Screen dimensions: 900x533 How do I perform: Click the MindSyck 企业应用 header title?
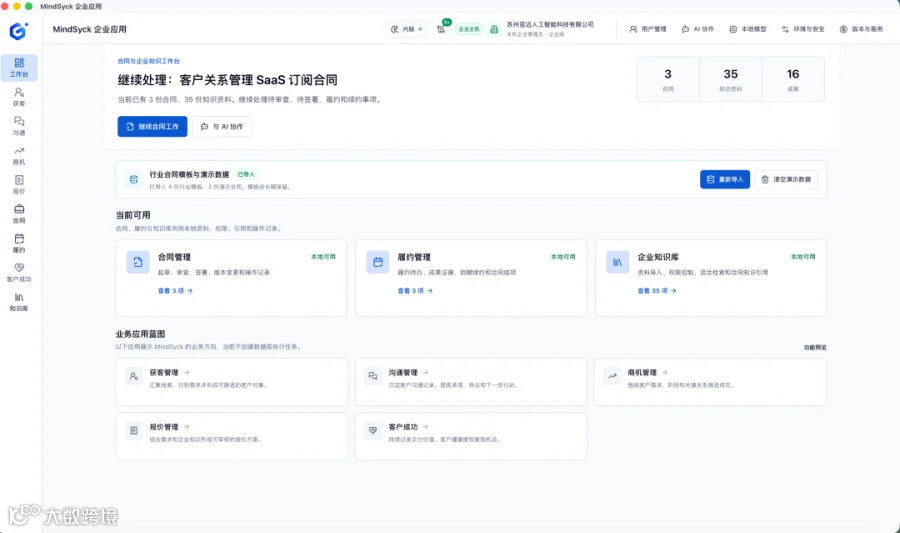[x=90, y=29]
